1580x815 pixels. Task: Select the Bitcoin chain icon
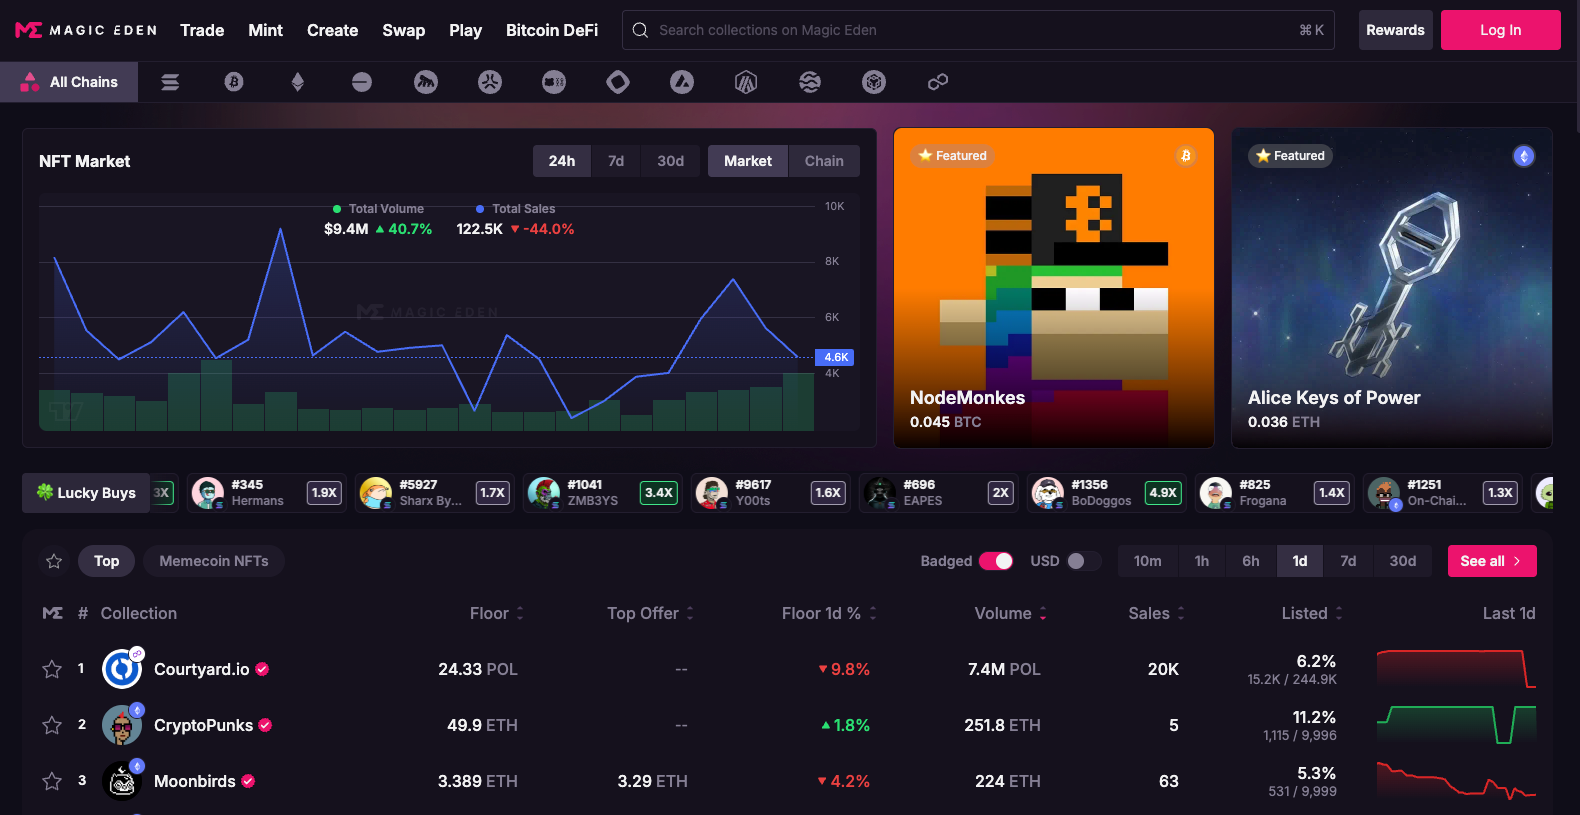pos(234,82)
